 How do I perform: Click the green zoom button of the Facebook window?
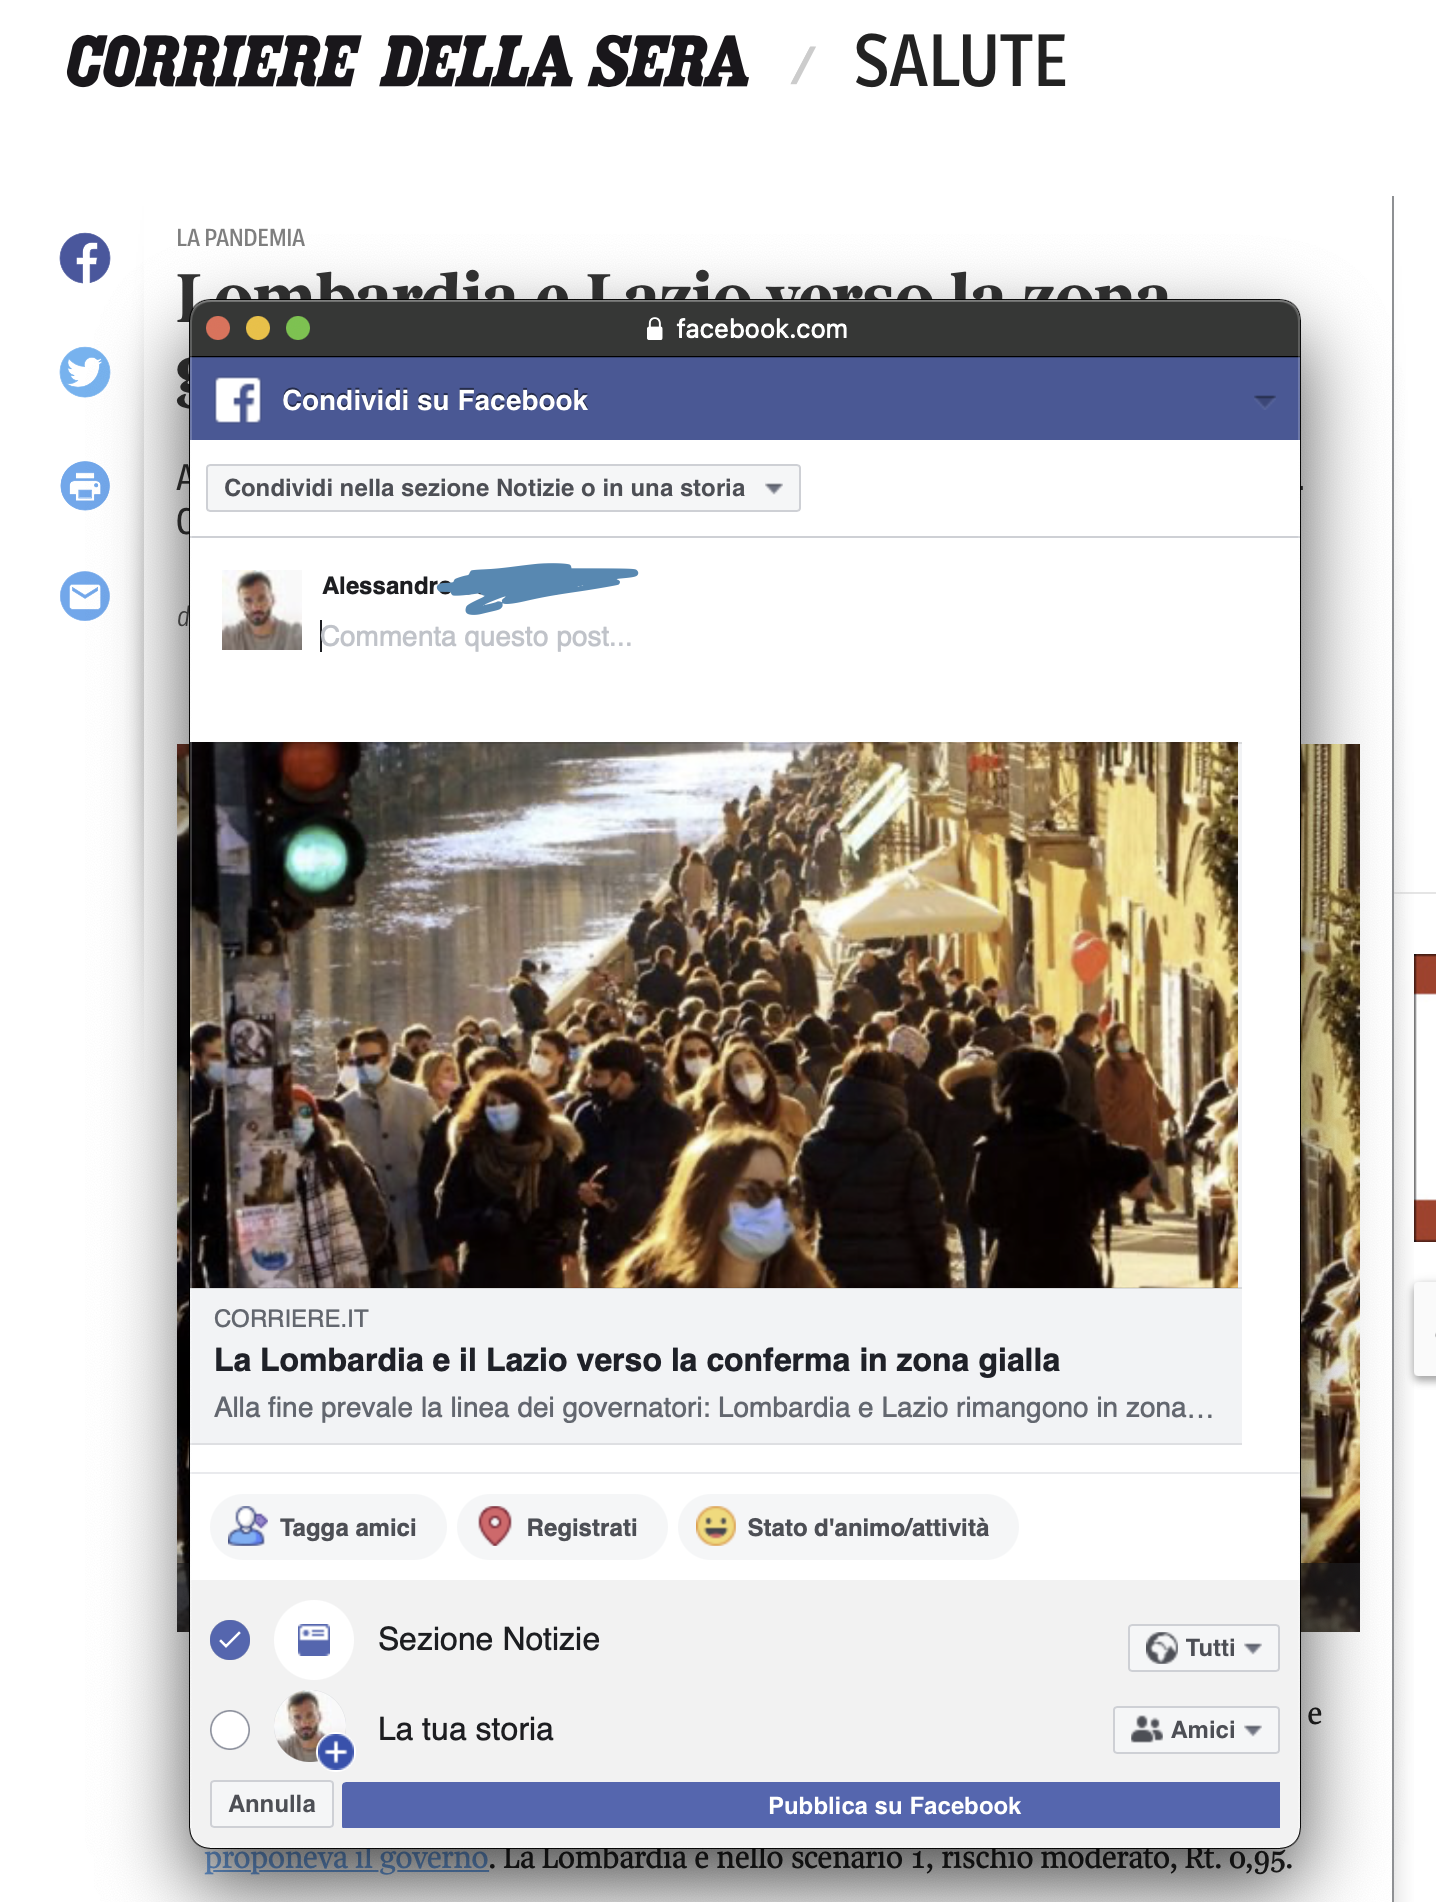coord(298,328)
